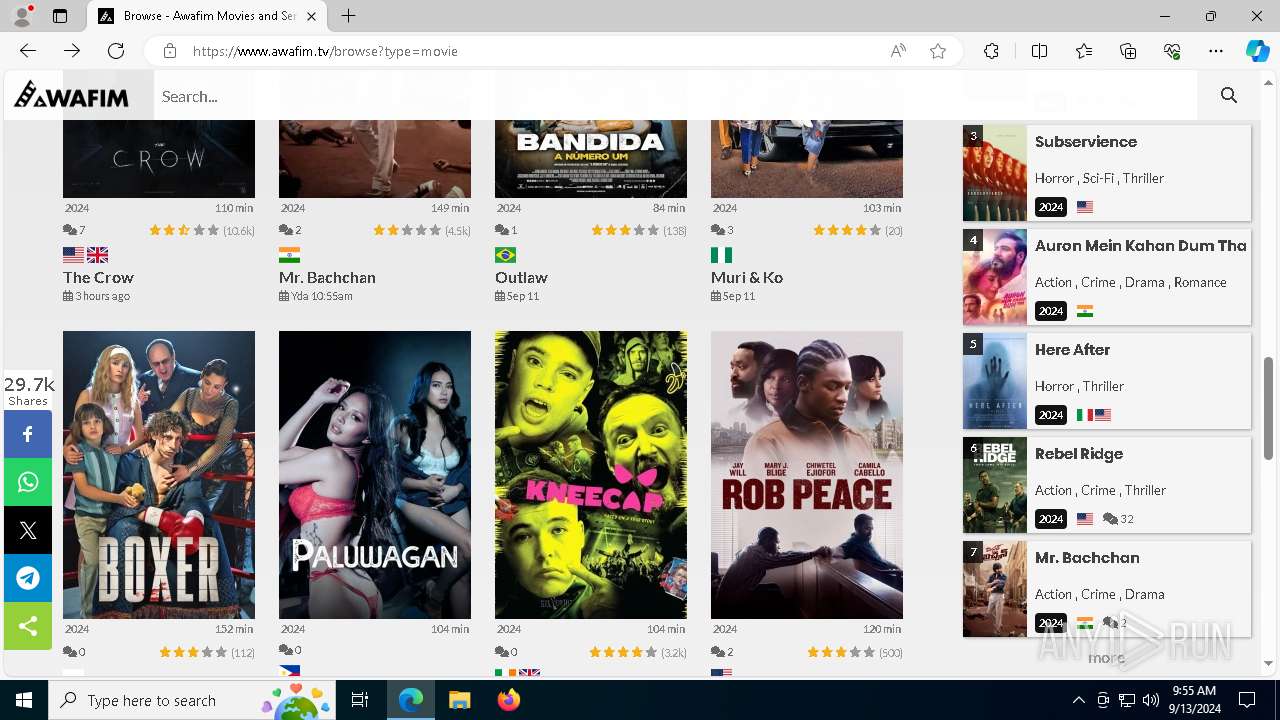Open Edge Settings and more menu
The height and width of the screenshot is (720, 1280).
click(1216, 51)
